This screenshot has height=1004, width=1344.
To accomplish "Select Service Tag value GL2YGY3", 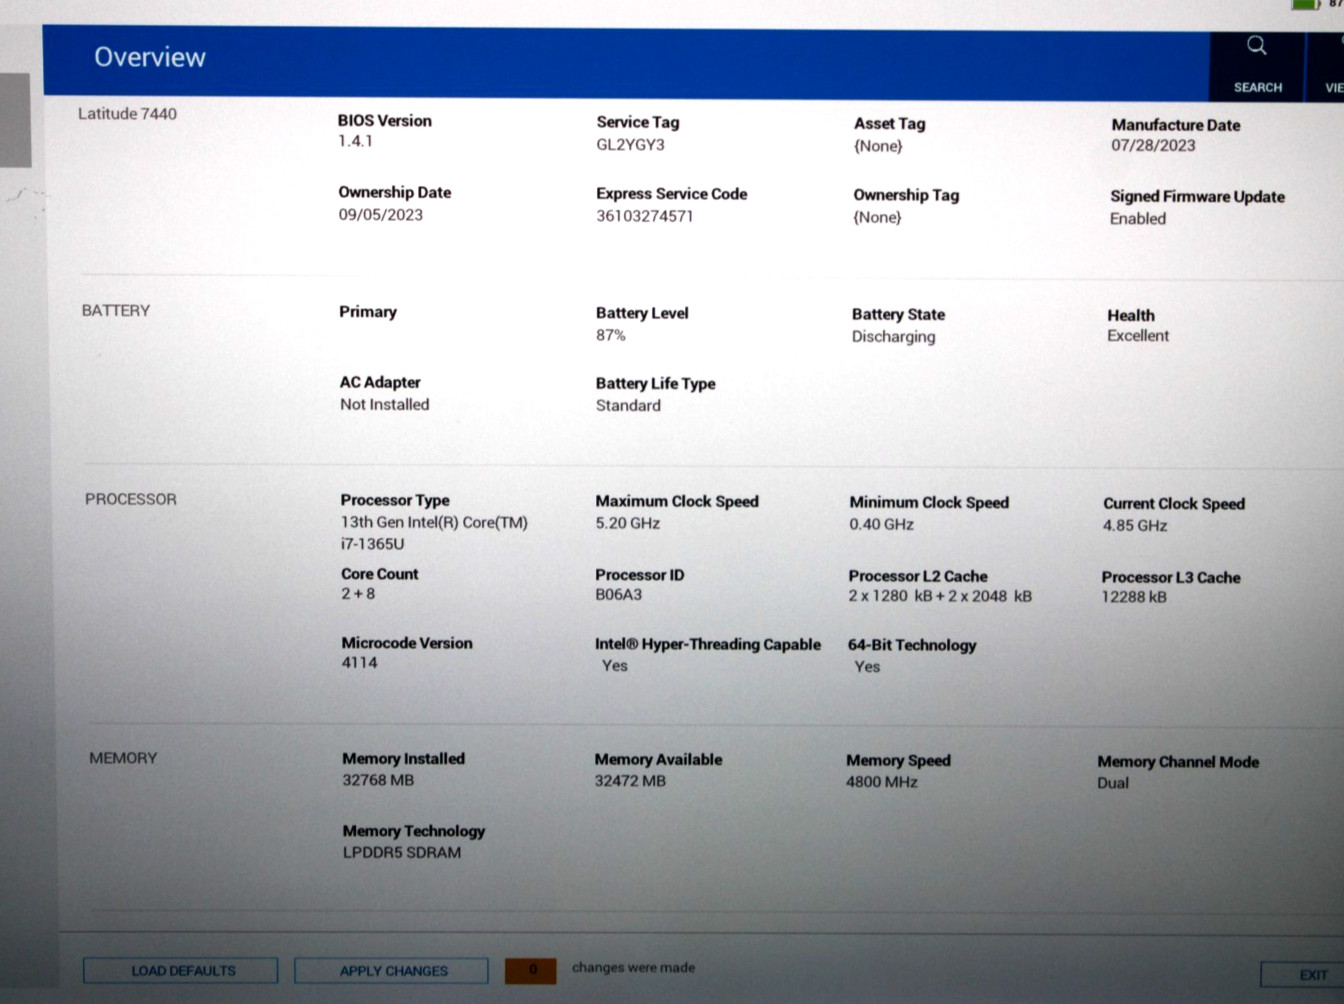I will click(x=630, y=144).
